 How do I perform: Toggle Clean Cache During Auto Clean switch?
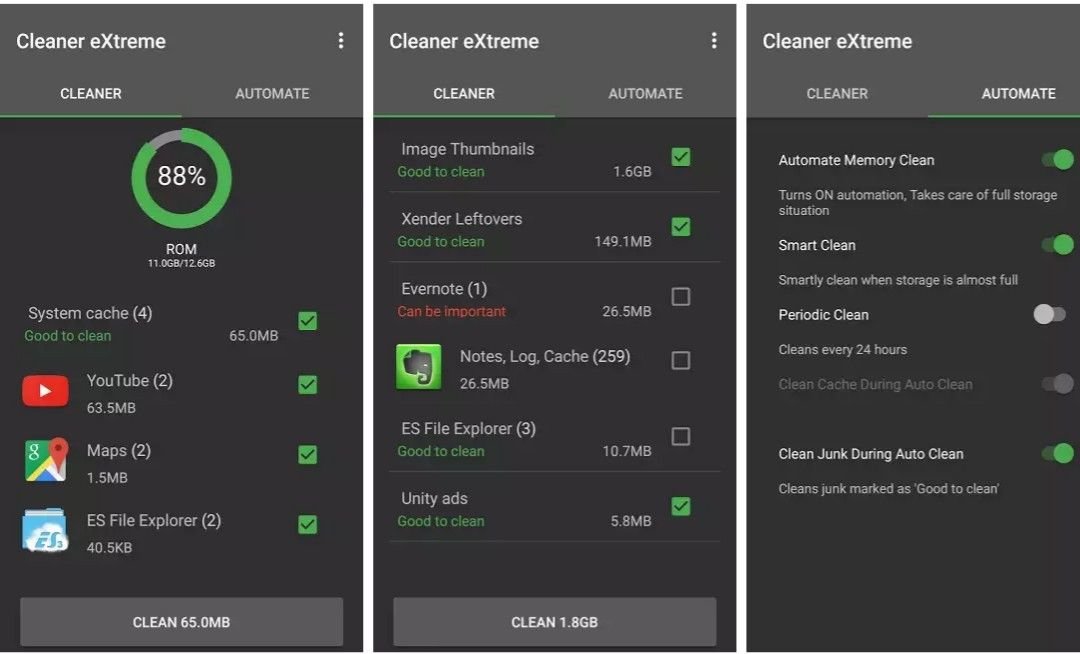[x=1058, y=383]
